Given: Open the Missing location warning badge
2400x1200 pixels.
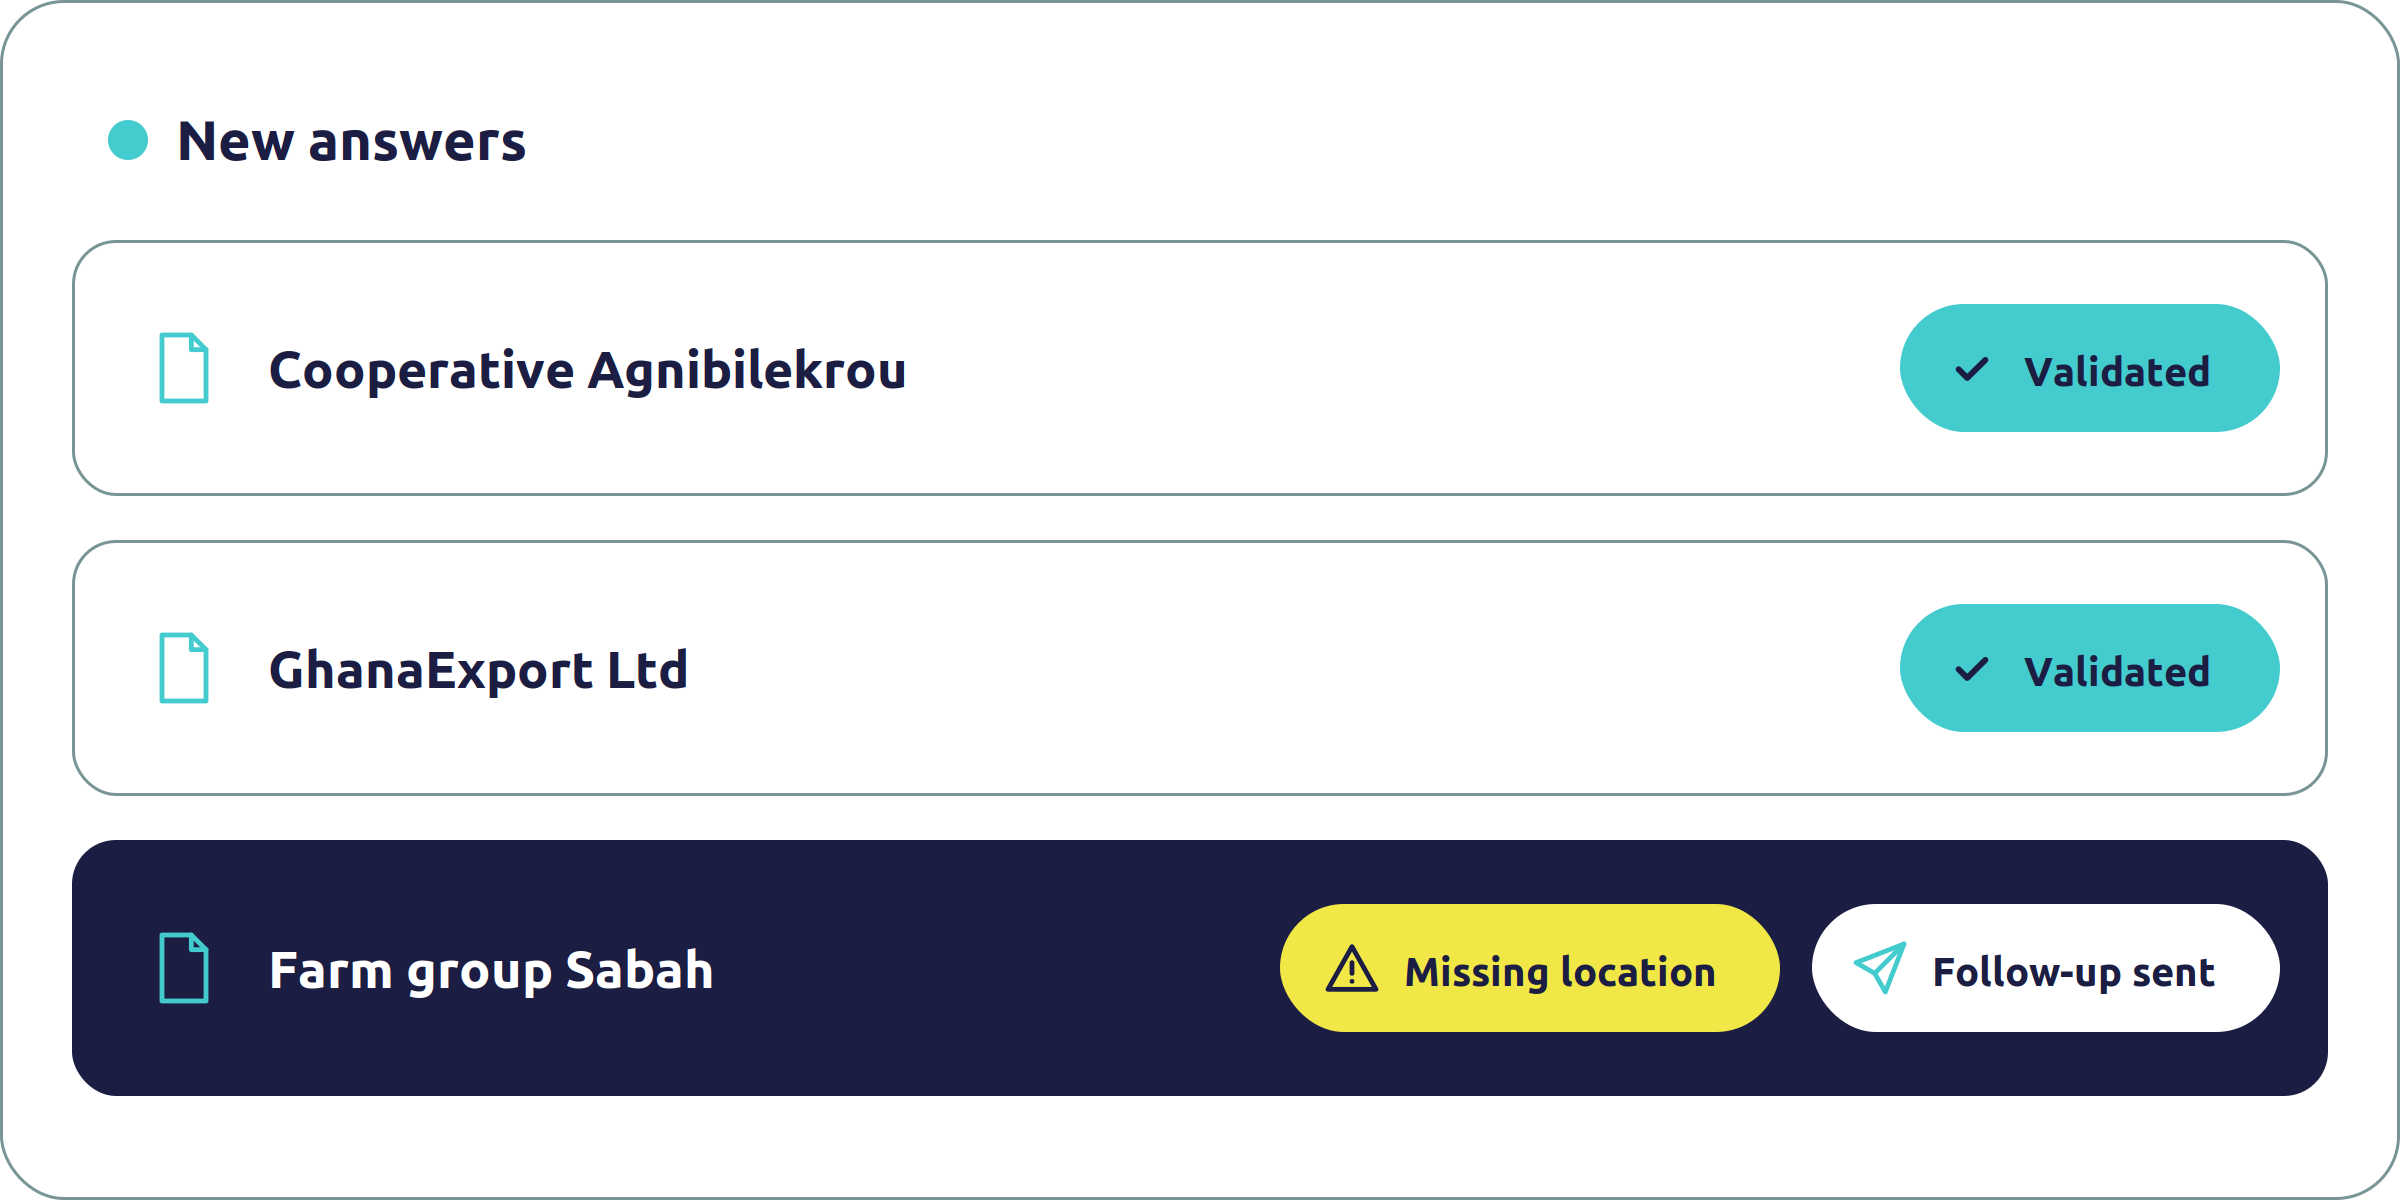Looking at the screenshot, I should [x=1530, y=968].
